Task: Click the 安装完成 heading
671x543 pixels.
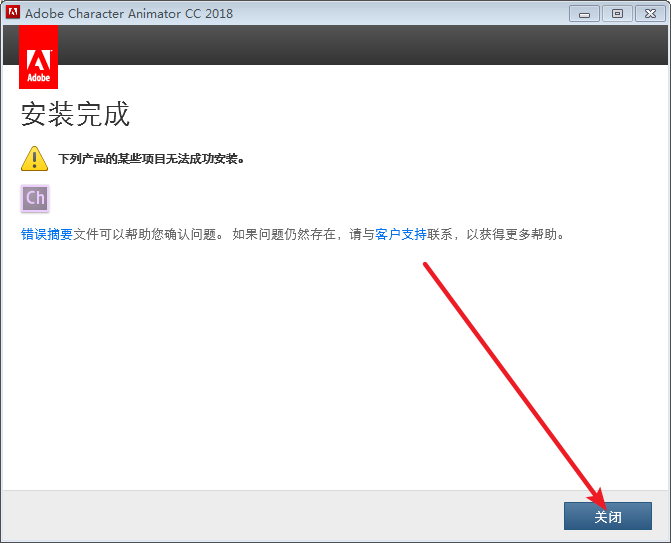Action: 75,114
